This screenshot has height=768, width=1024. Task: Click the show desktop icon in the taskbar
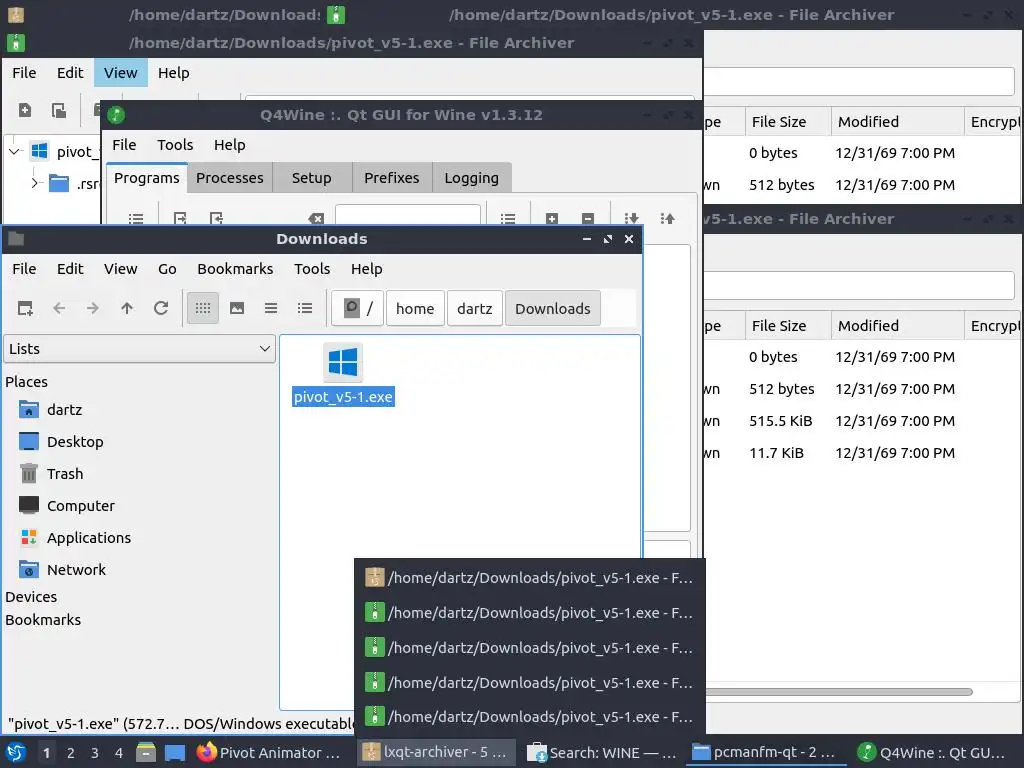(x=174, y=753)
